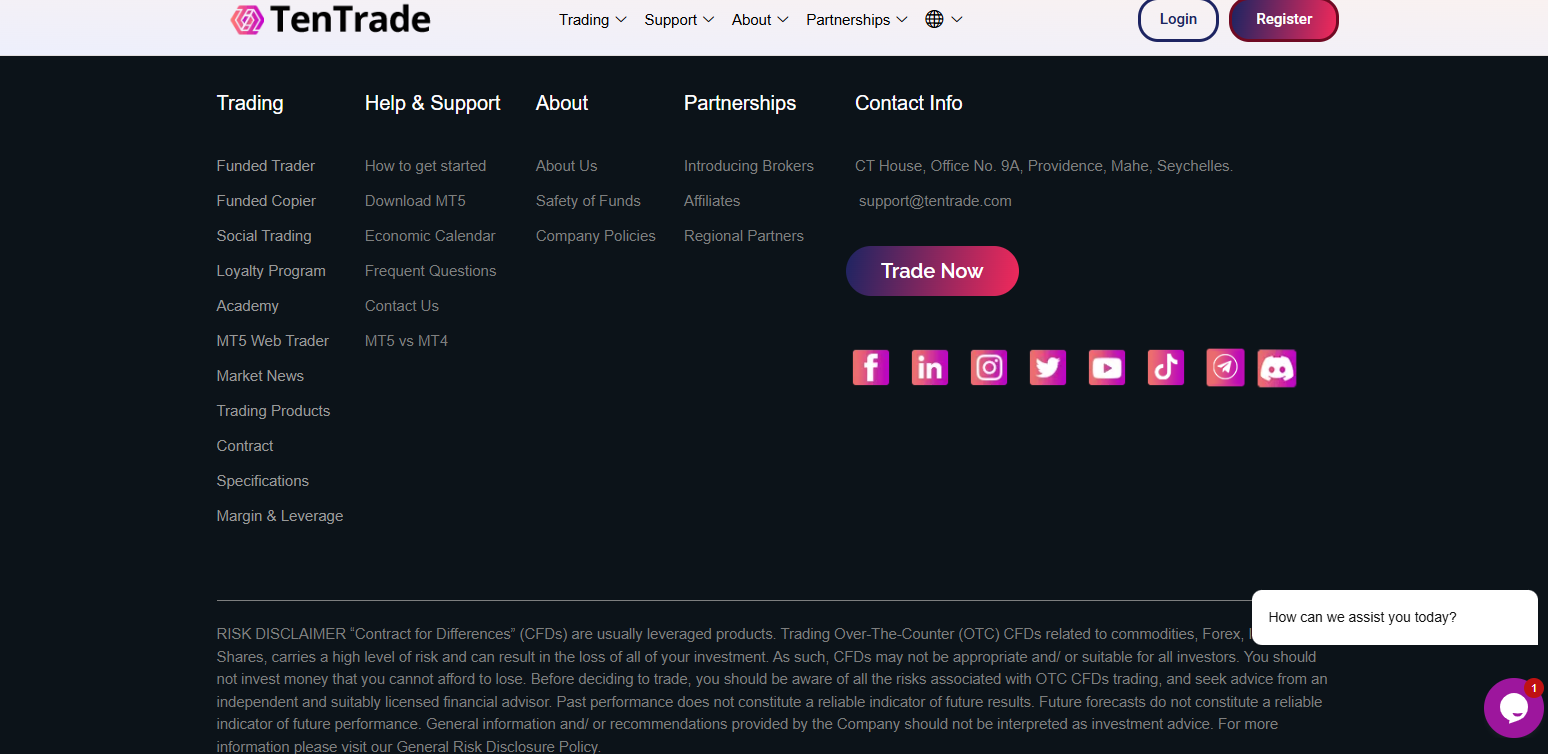Image resolution: width=1548 pixels, height=754 pixels.
Task: Click the TenTrade logo
Action: coord(330,19)
